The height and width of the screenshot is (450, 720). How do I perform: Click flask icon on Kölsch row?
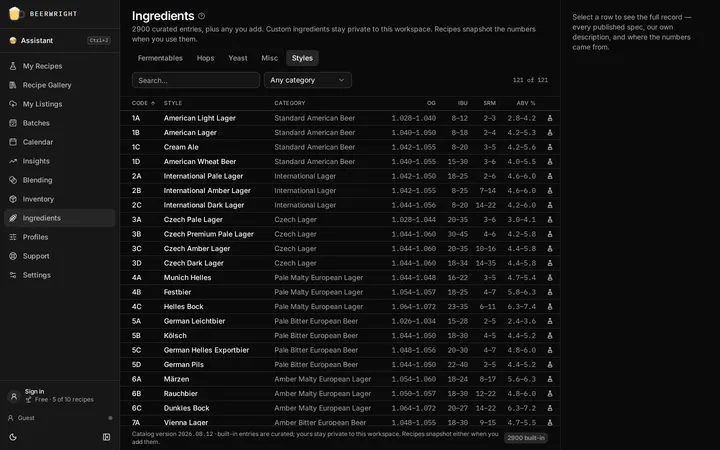point(550,336)
